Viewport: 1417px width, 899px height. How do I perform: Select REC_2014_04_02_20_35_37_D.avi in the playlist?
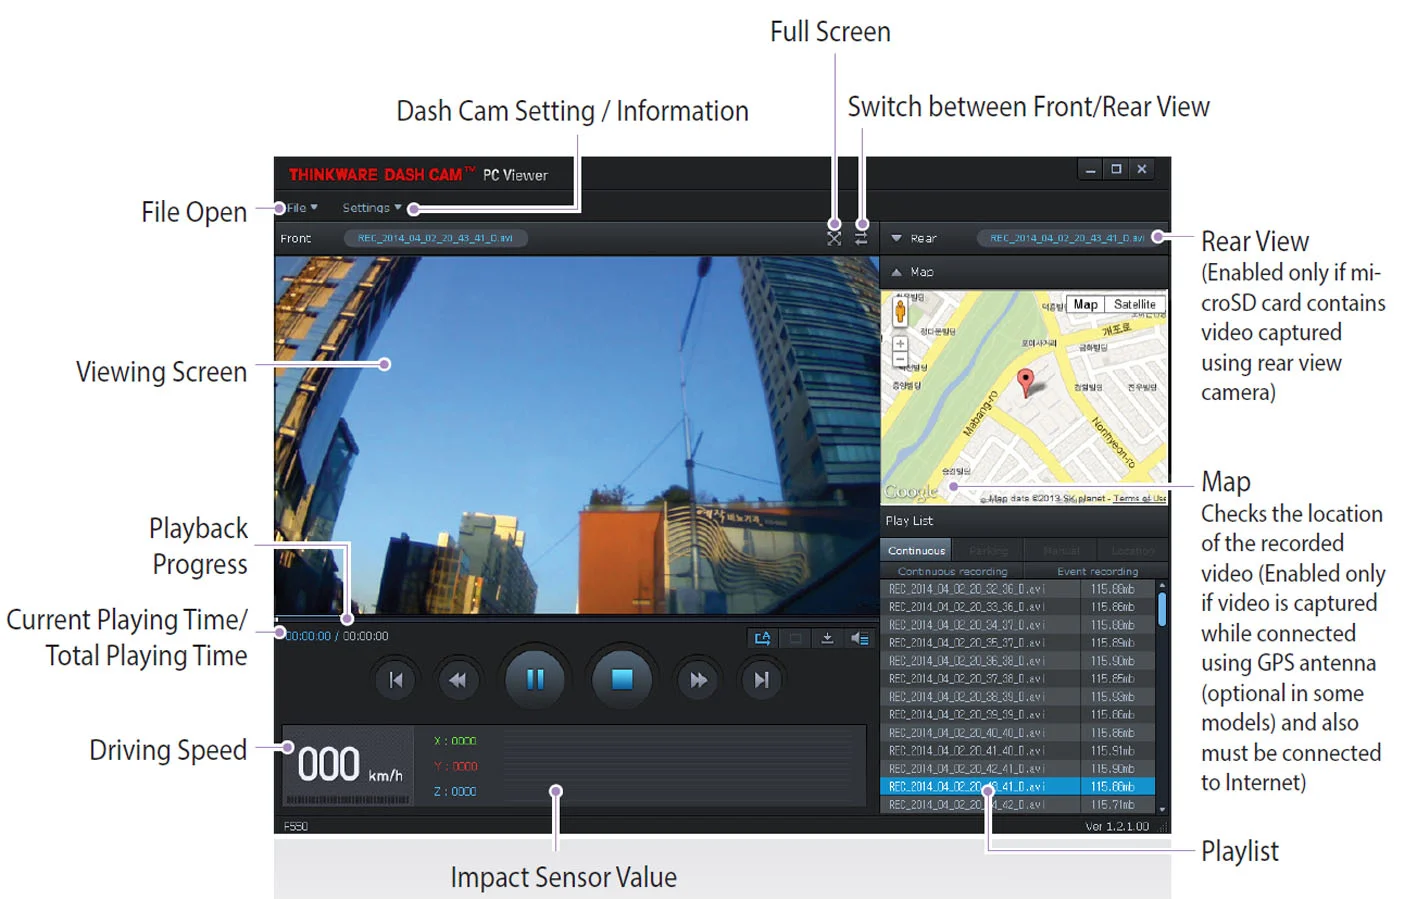[1018, 643]
